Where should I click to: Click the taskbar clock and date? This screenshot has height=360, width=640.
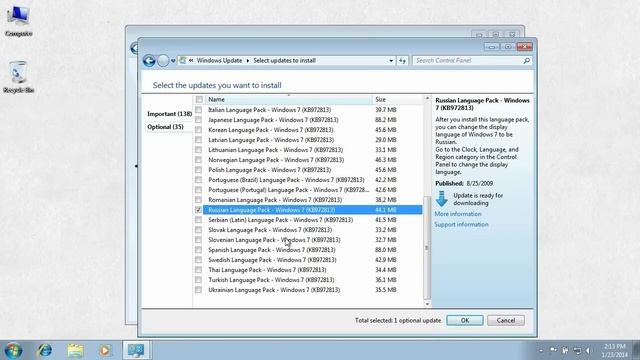[x=614, y=351]
